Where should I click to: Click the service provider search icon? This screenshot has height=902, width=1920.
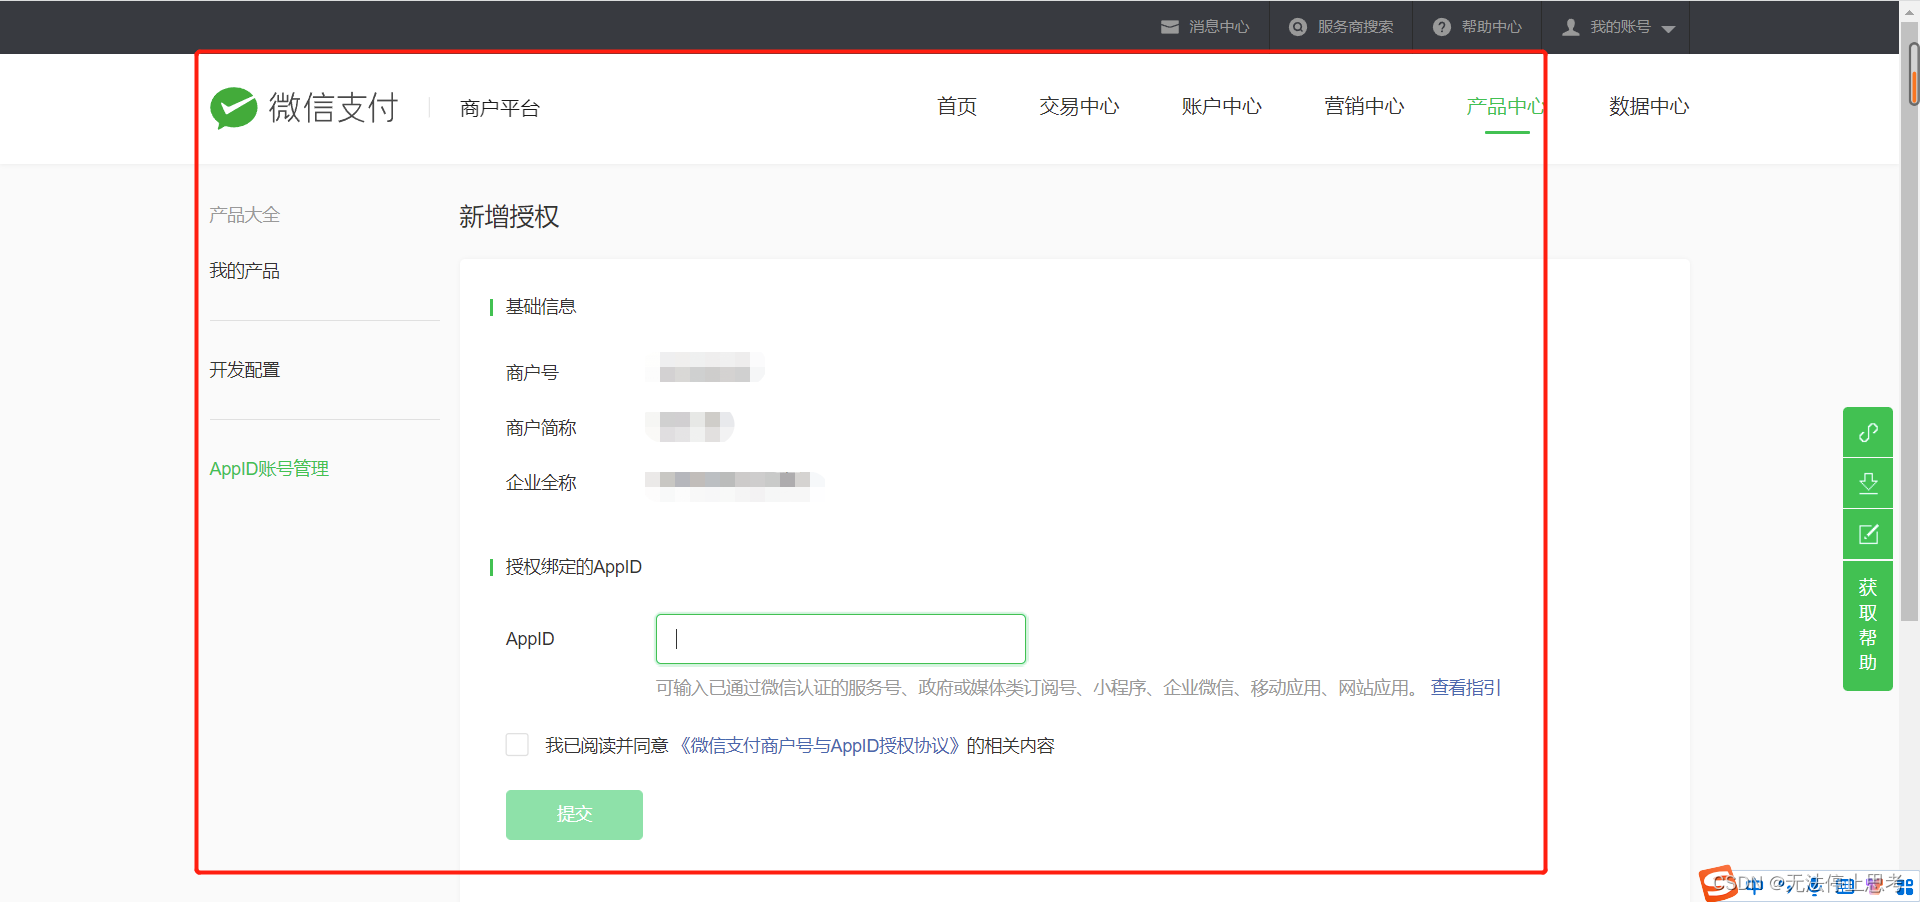coord(1297,27)
